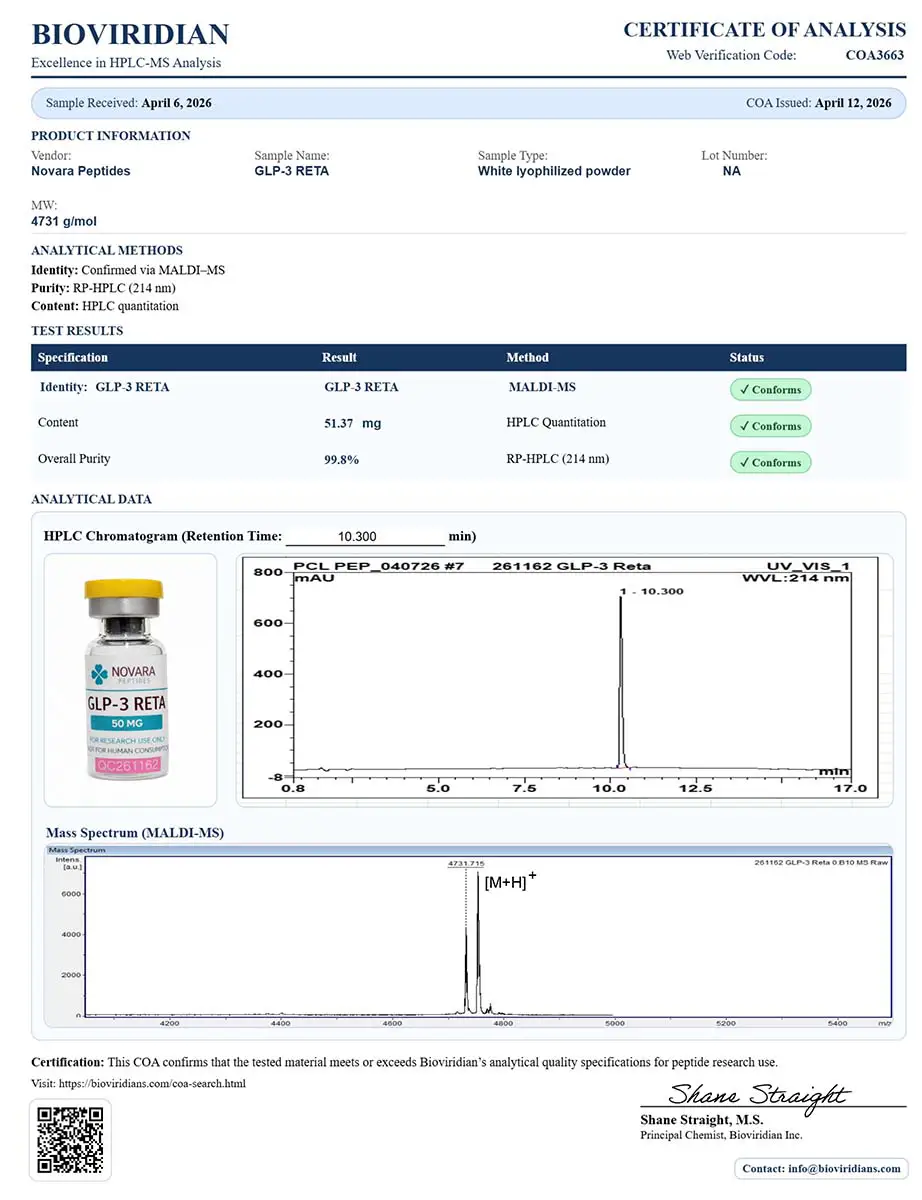Click the Sample Received April 6, 2026 text
This screenshot has width=922, height=1200.
[x=129, y=103]
